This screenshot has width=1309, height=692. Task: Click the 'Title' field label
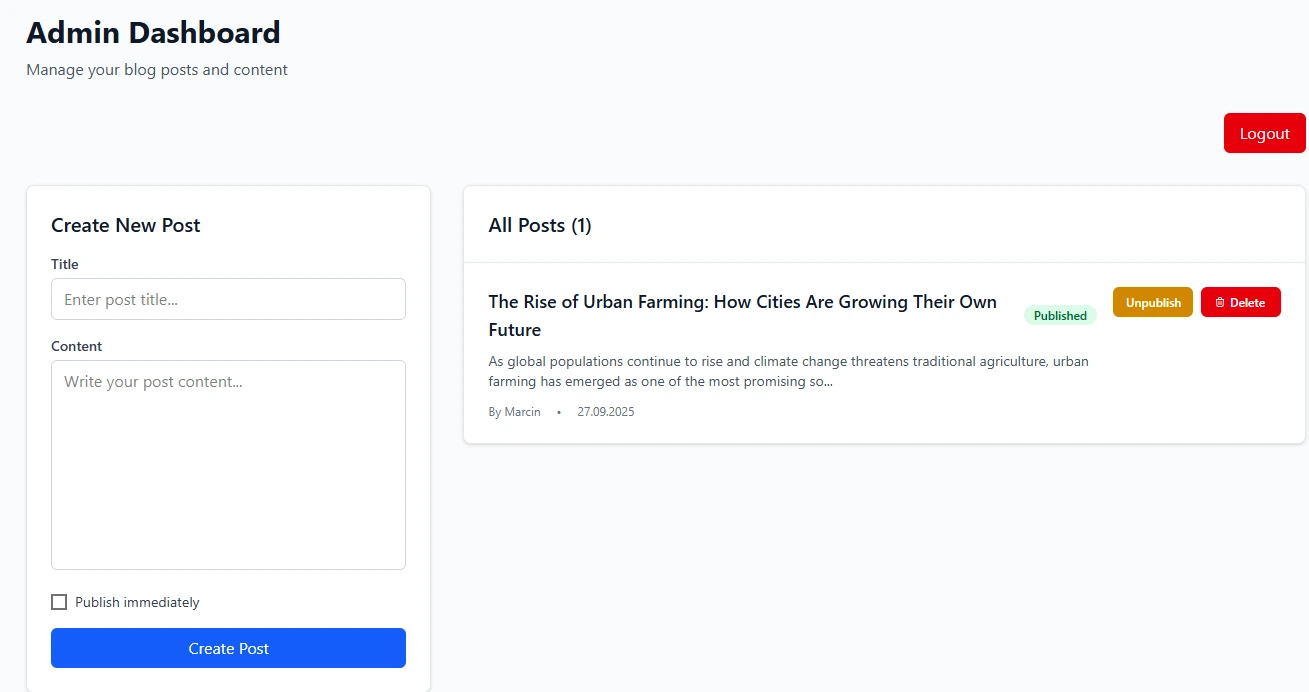65,265
